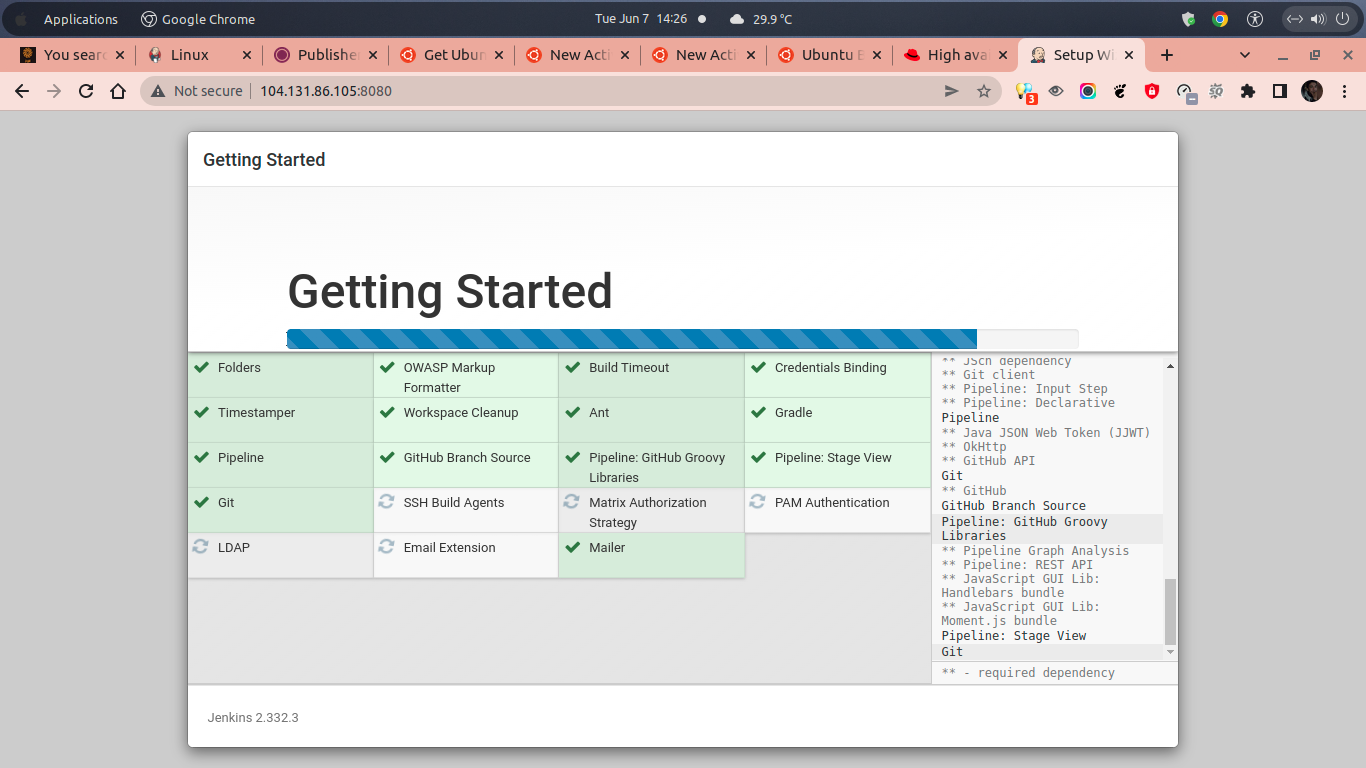Screen dimensions: 1366x768
Task: Click the browser forward arrow
Action: click(54, 91)
